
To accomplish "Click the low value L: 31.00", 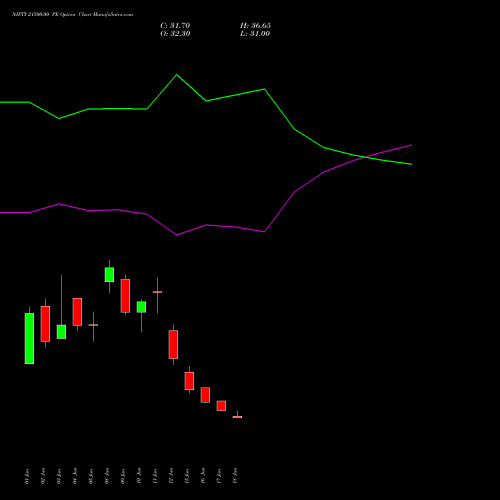I will tap(255, 34).
